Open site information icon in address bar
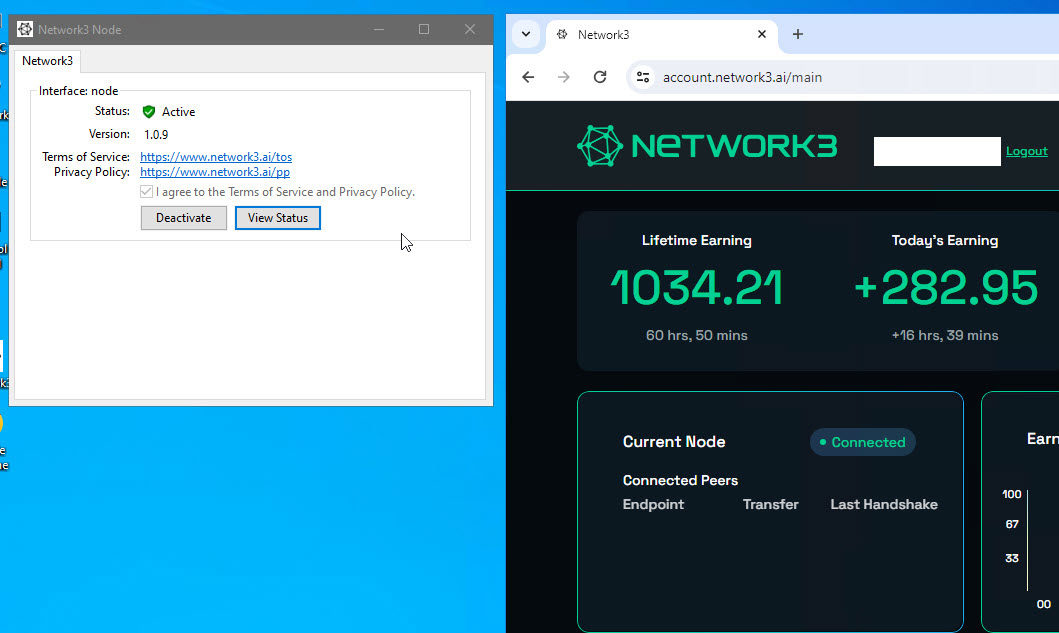Viewport: 1059px width, 633px height. pos(643,77)
